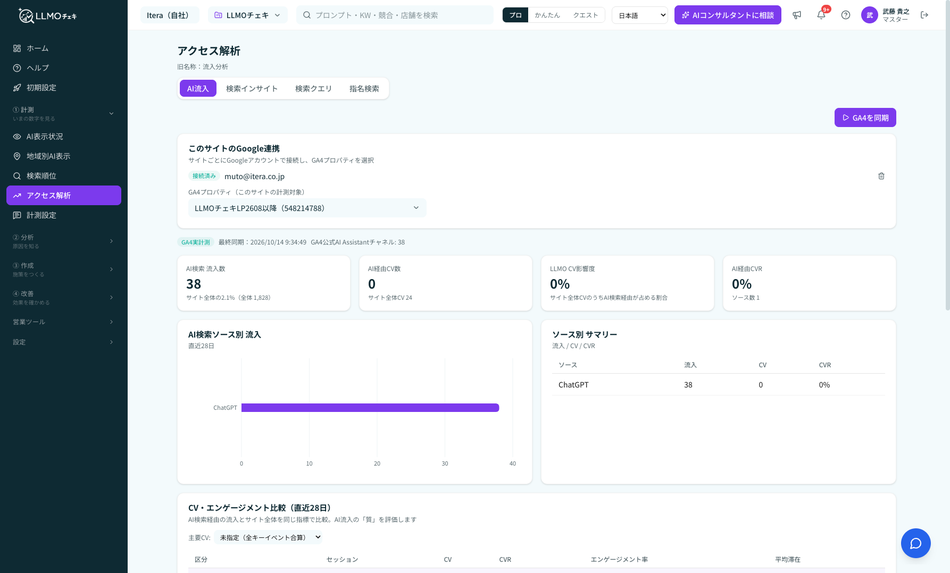Open 検索順位 in the sidebar

tap(64, 176)
